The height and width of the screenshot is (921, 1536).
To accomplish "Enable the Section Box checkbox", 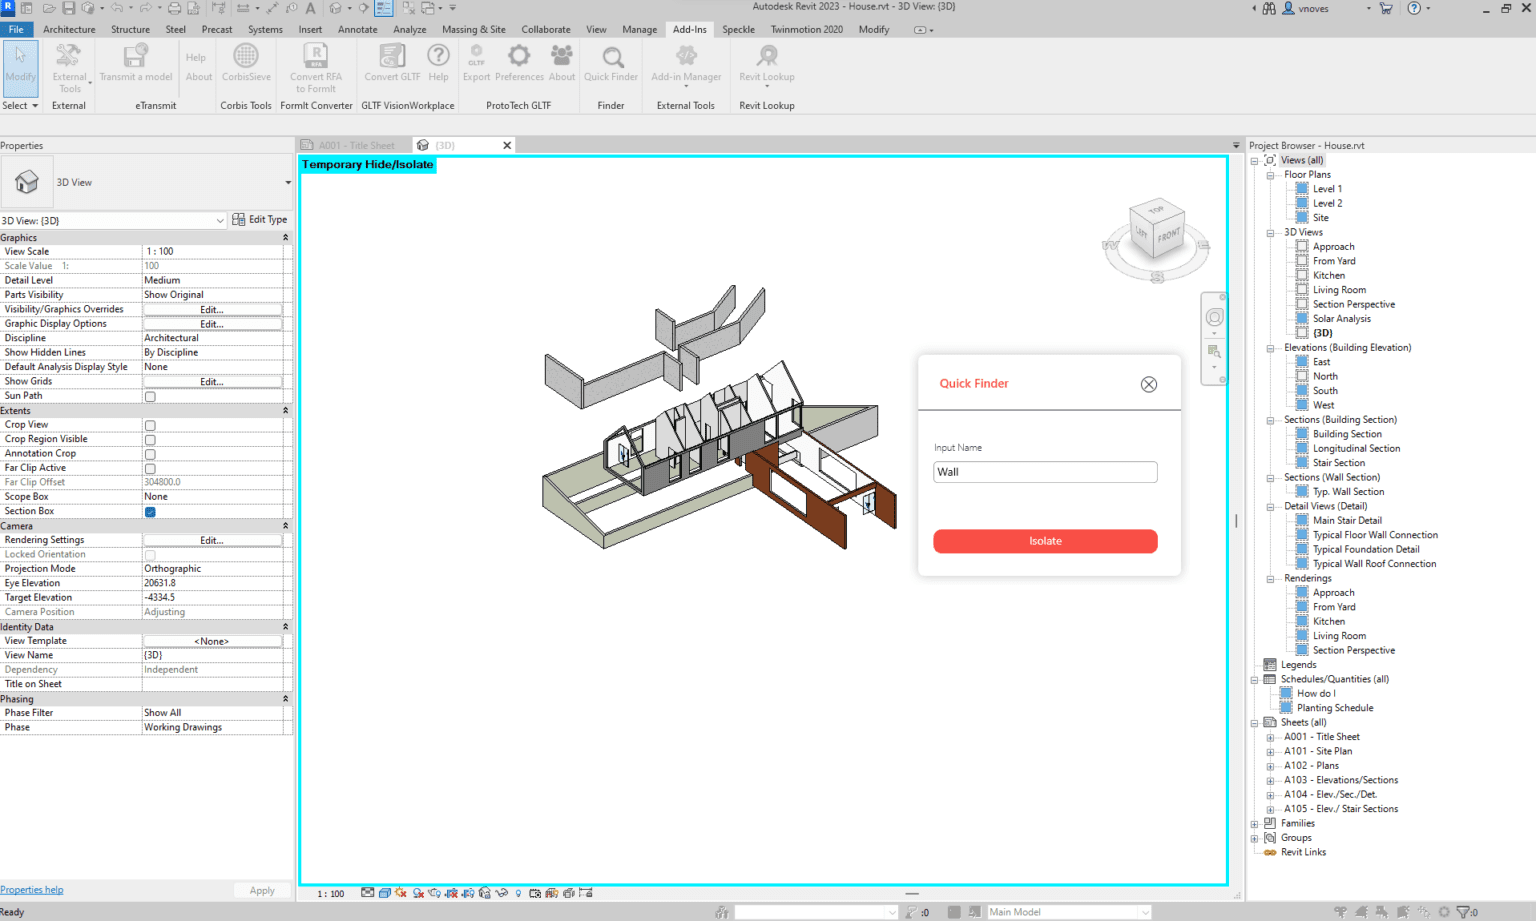I will click(x=149, y=511).
